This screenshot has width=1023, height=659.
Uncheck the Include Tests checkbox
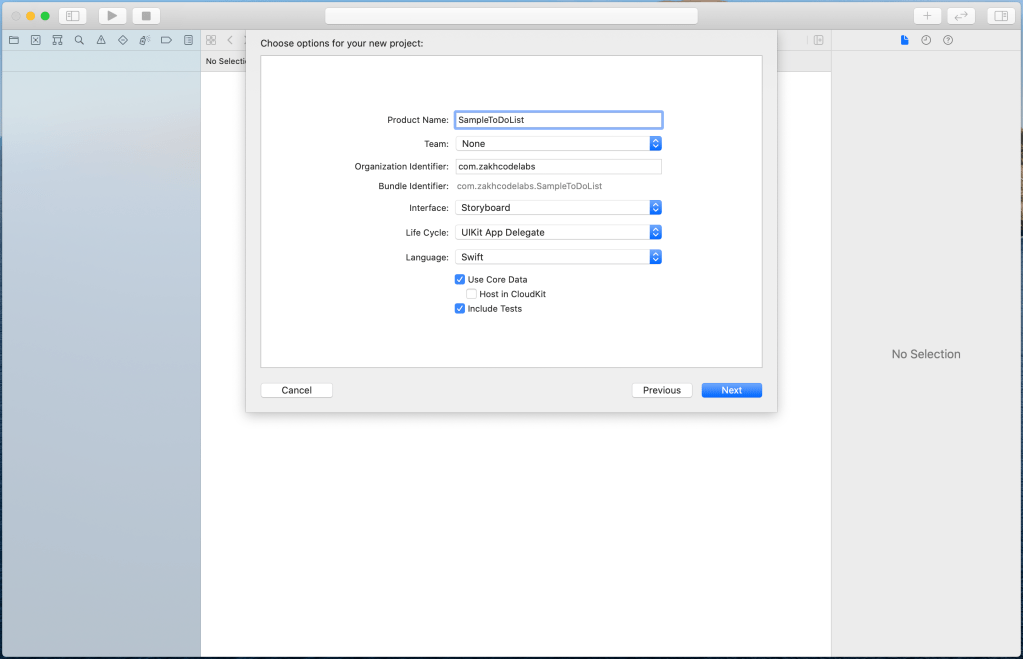[460, 309]
